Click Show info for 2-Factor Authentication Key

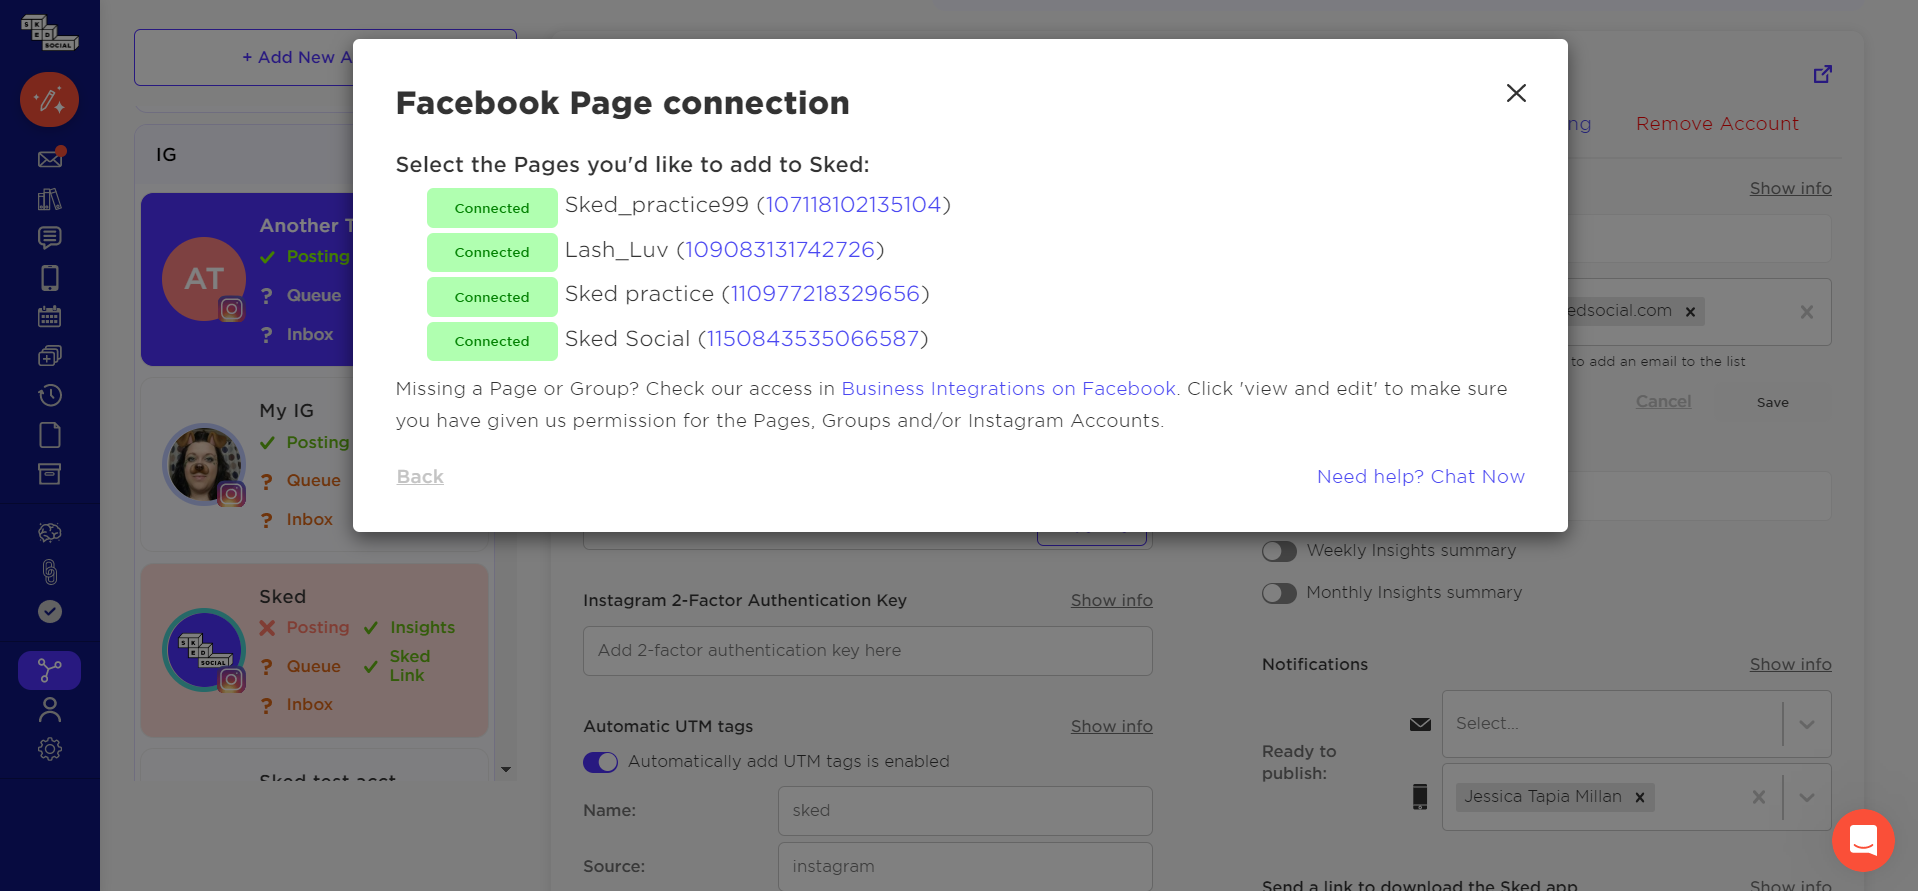[x=1111, y=600]
